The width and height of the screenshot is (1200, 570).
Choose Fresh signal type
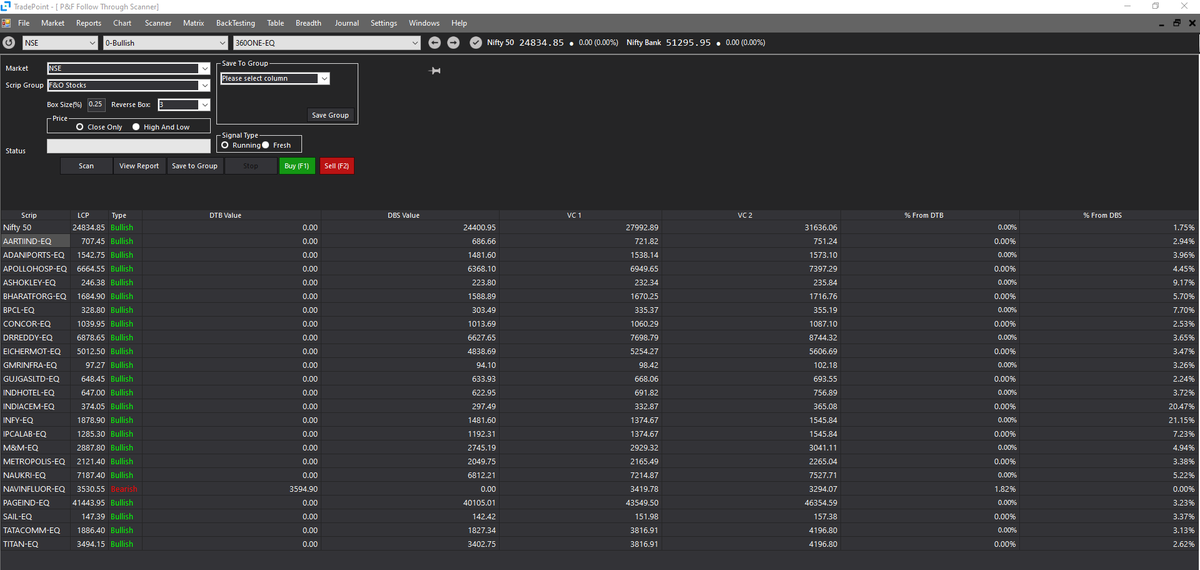[277, 145]
